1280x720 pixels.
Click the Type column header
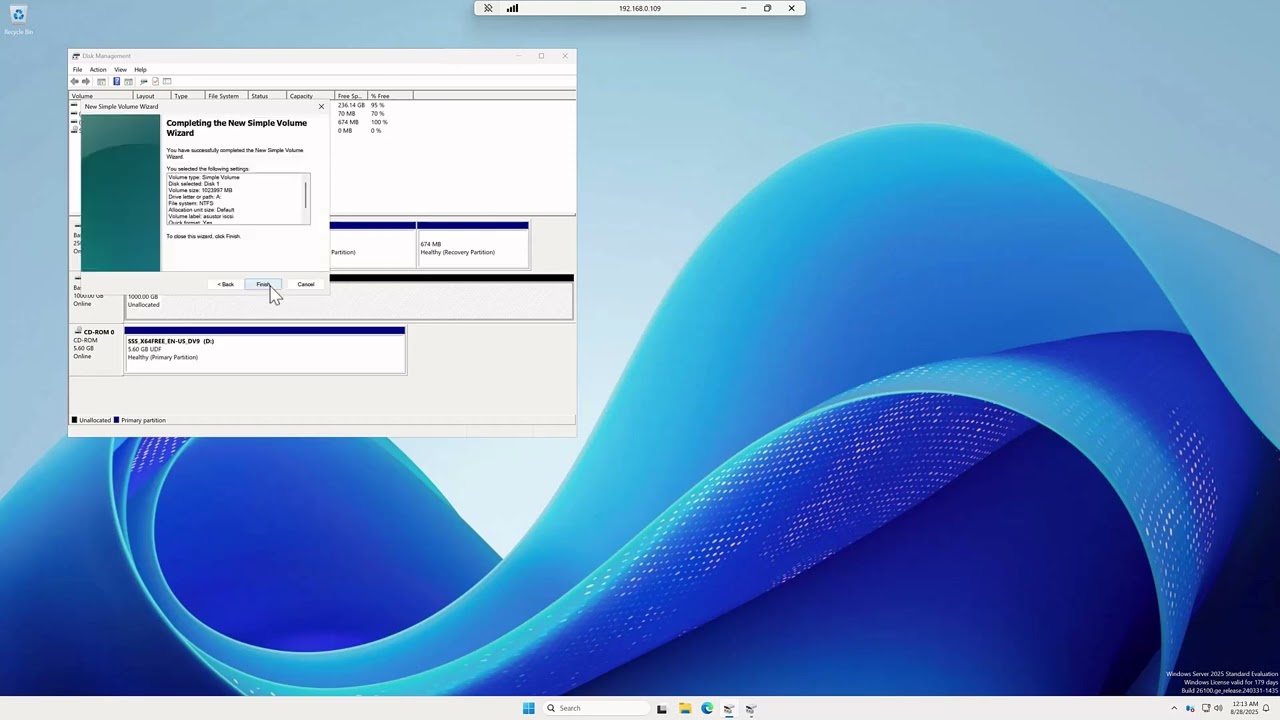[x=188, y=96]
